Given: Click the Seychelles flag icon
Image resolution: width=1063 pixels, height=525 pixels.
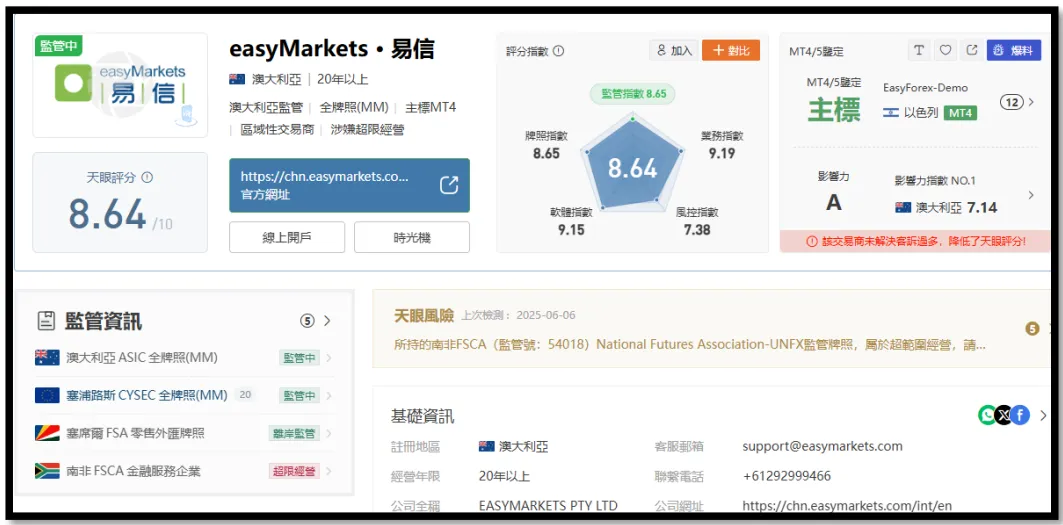Looking at the screenshot, I should pos(47,433).
